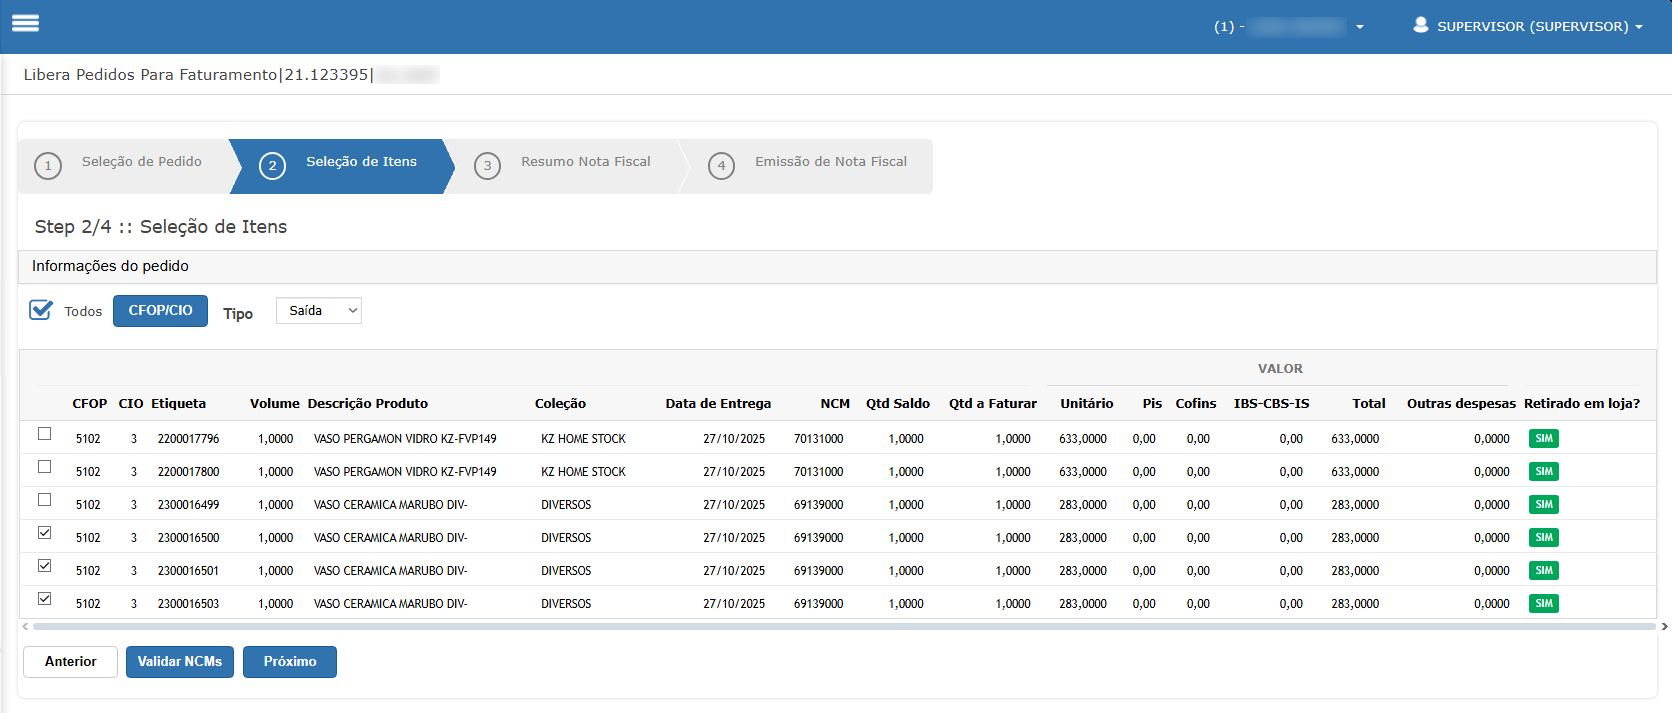
Task: Click the horizontal table scrollbar track
Action: (840, 627)
